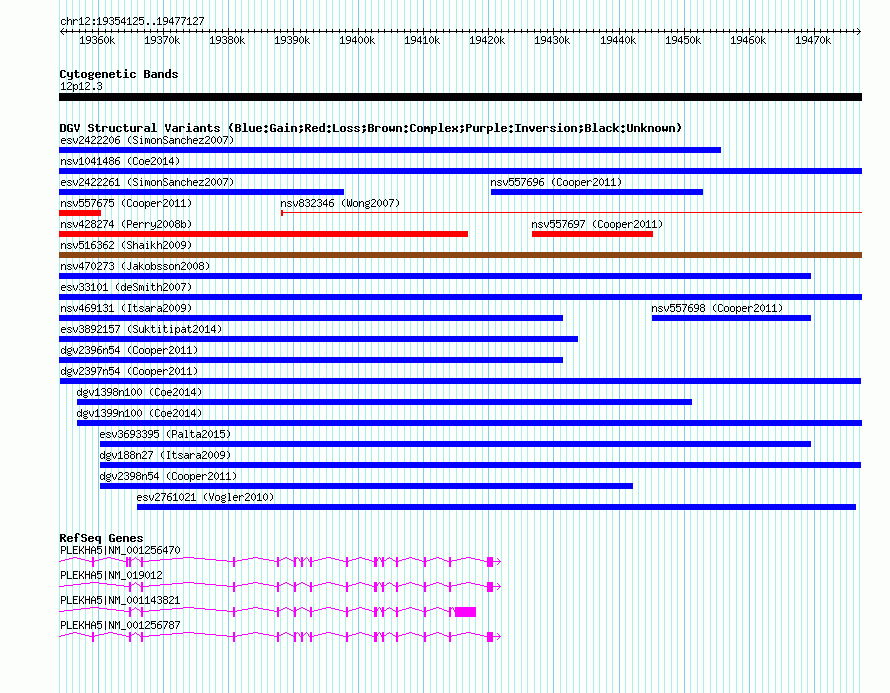Click the 19470k ruler tick label

tap(813, 40)
